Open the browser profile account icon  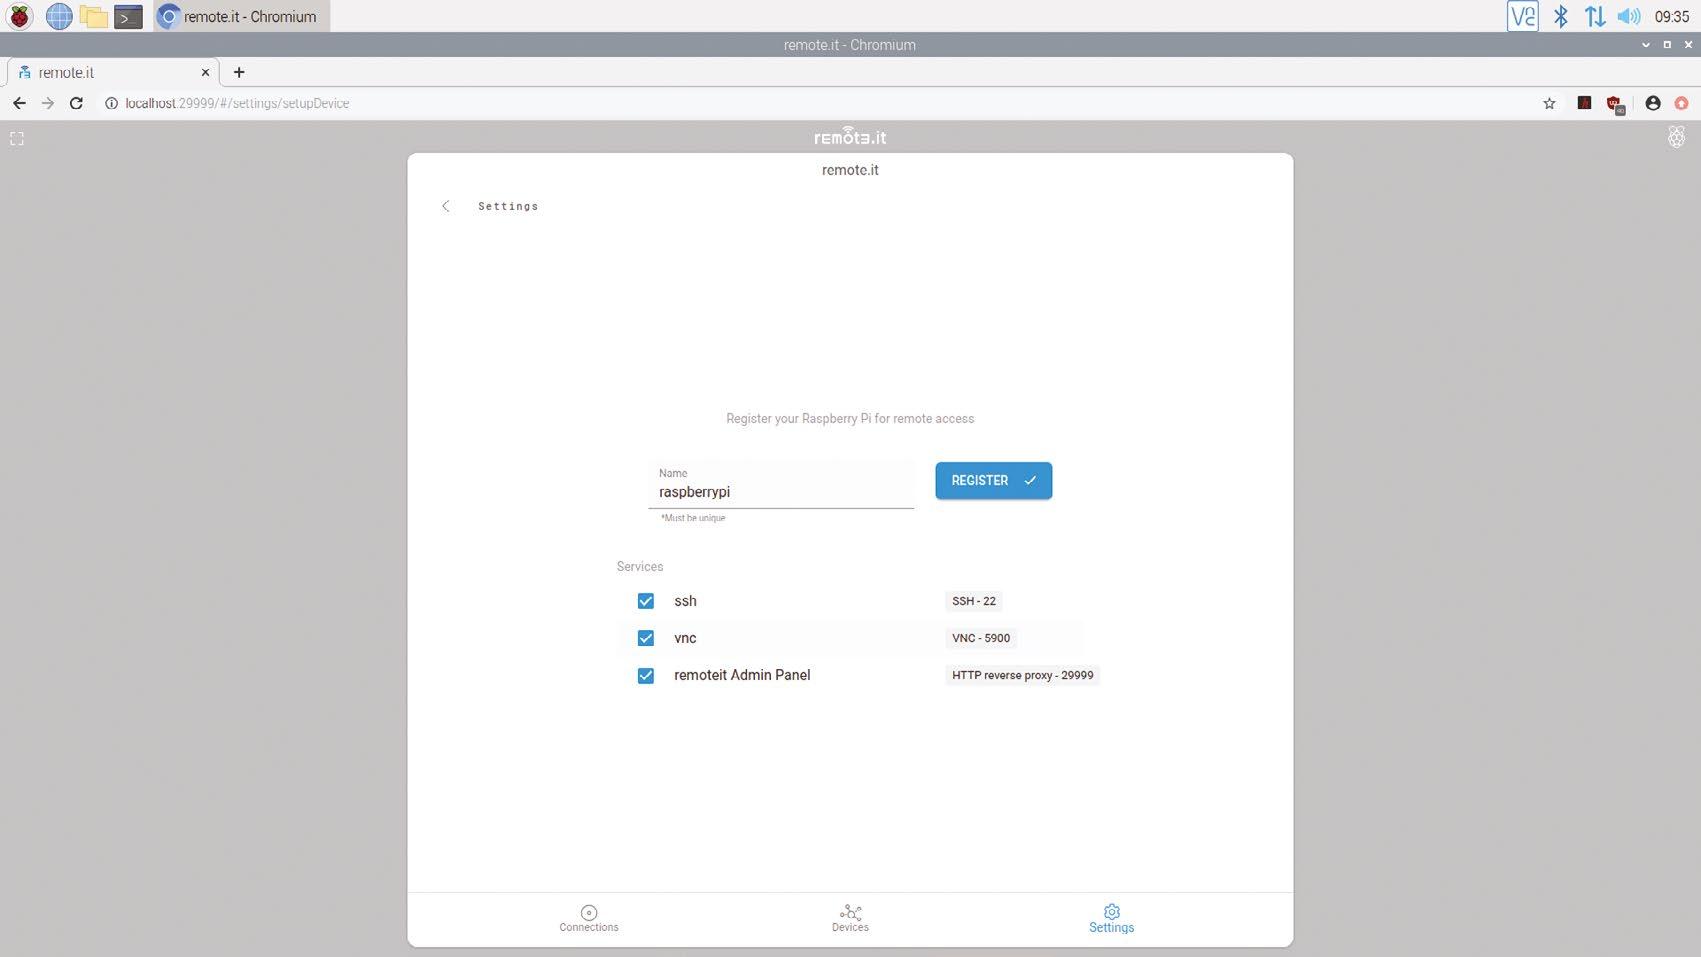point(1652,103)
